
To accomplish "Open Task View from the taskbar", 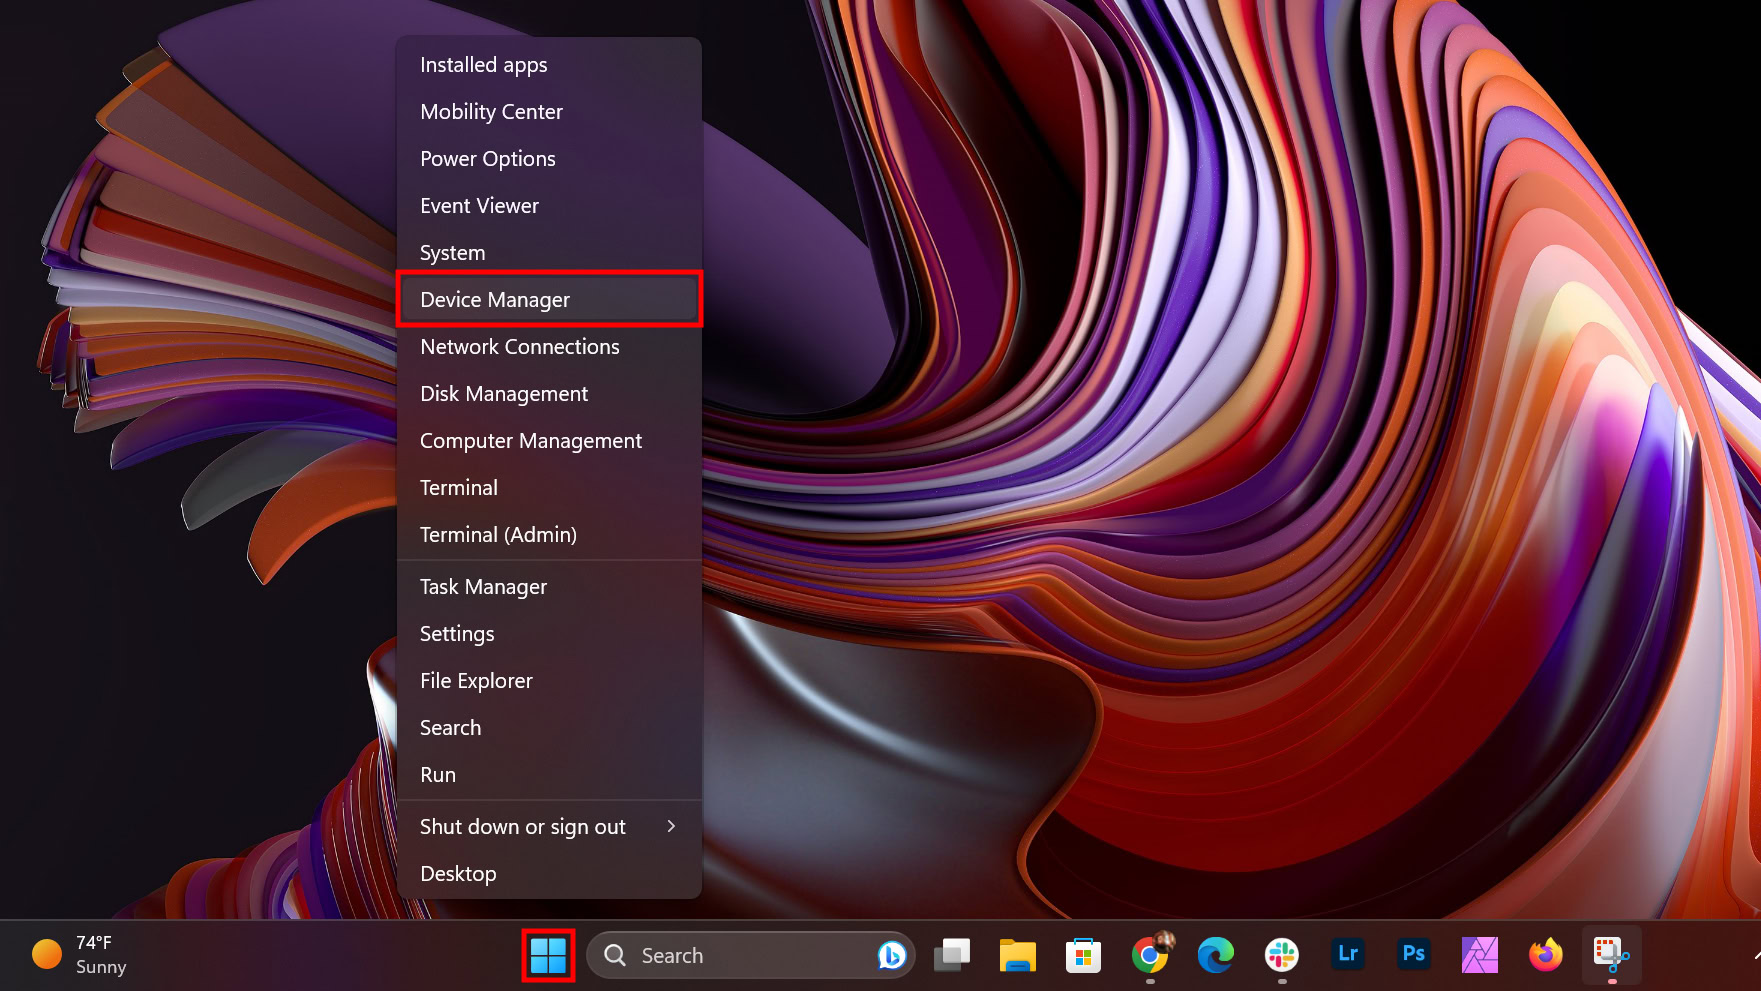I will point(951,956).
